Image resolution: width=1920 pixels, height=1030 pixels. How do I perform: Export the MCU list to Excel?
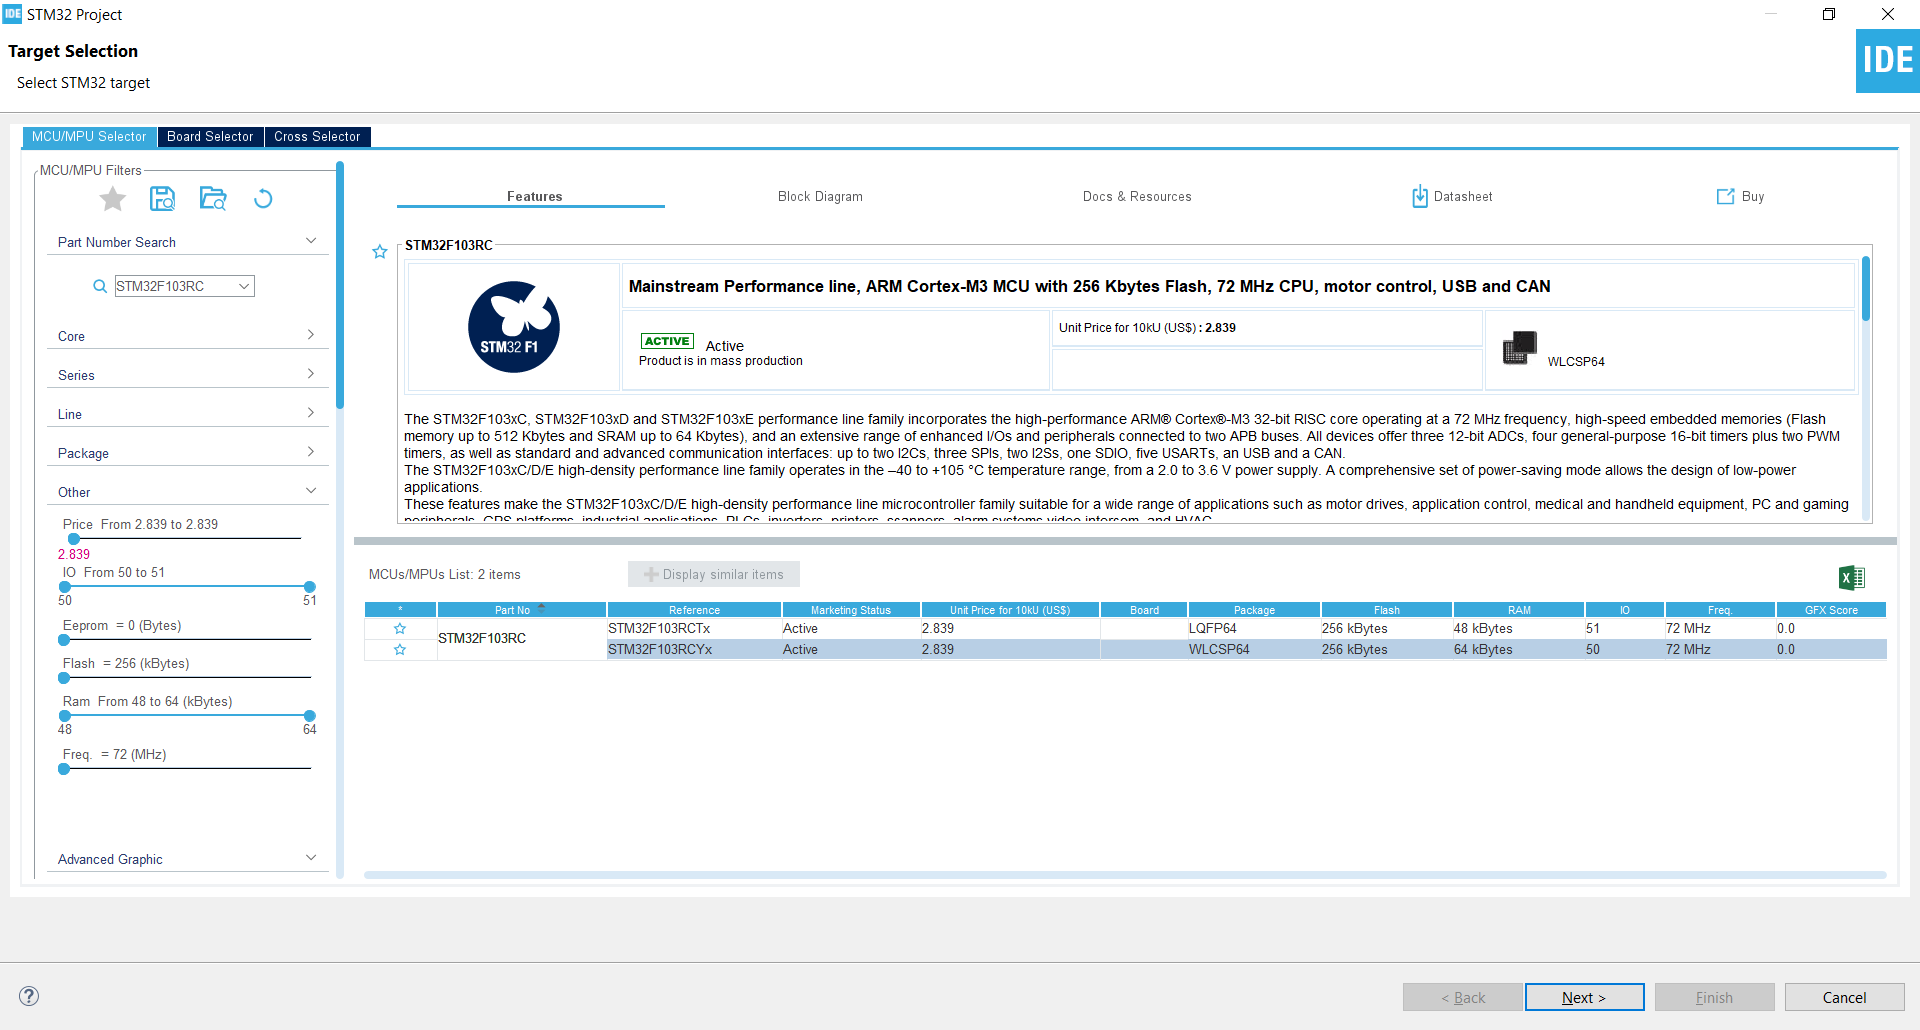(x=1851, y=577)
